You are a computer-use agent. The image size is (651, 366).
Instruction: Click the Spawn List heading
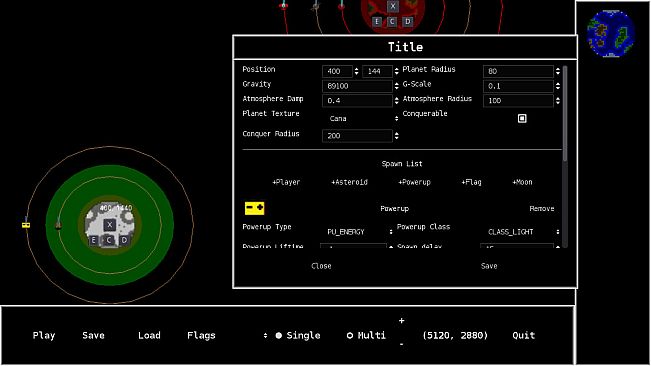pyautogui.click(x=401, y=164)
